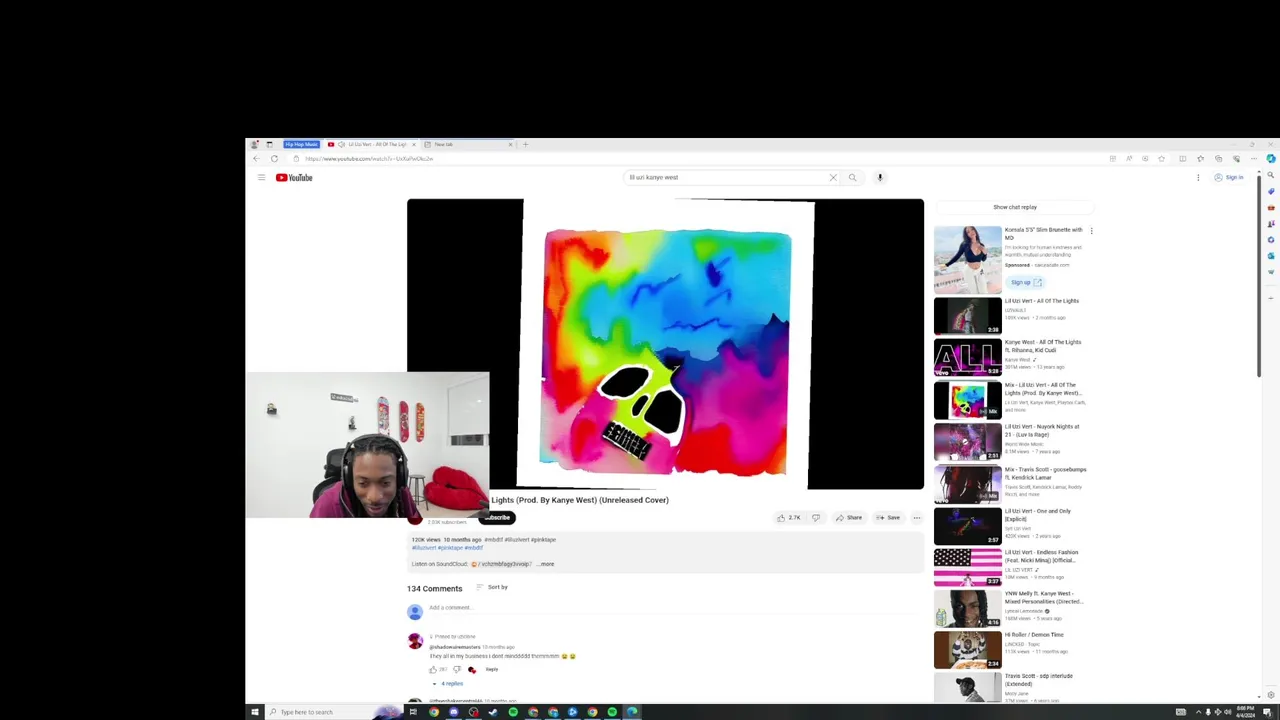Like the video with thumbs-up 2.7K
This screenshot has height=720, width=1280.
click(x=789, y=518)
